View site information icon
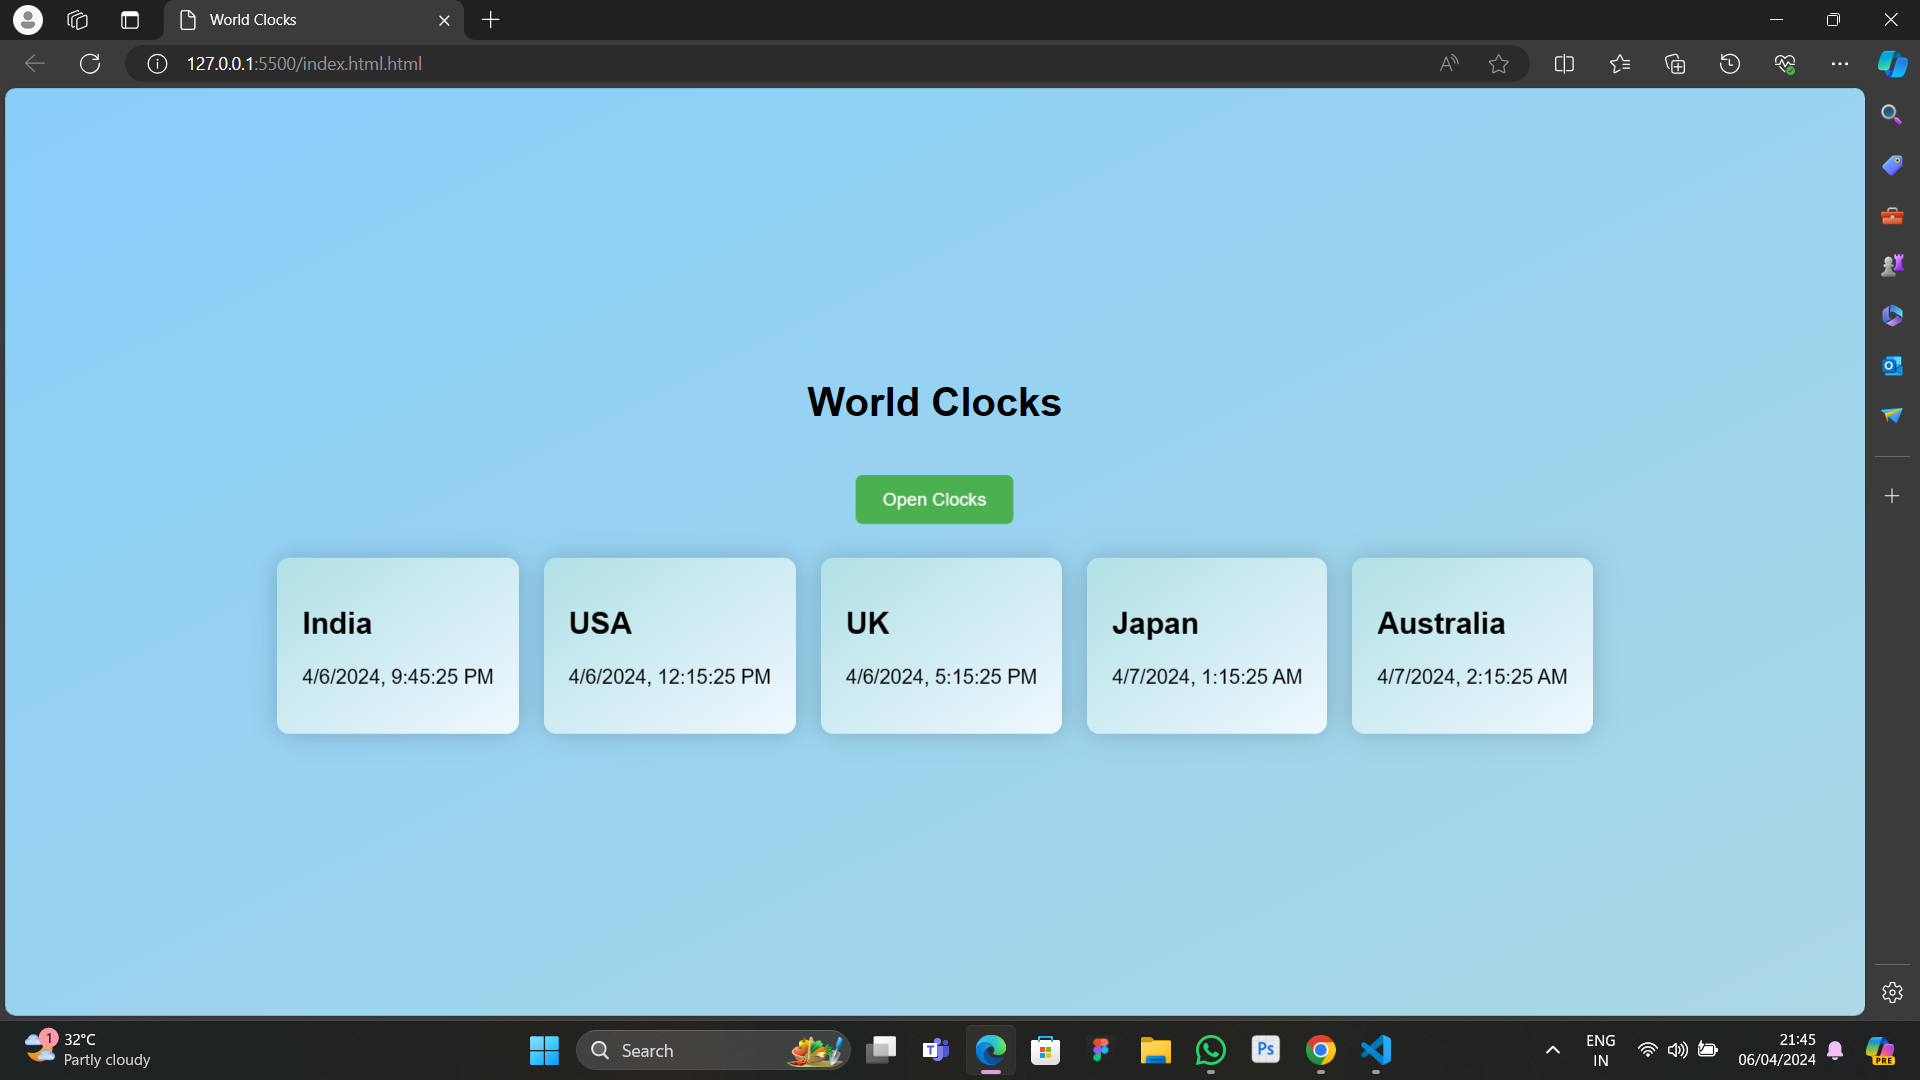This screenshot has height=1080, width=1920. [157, 64]
